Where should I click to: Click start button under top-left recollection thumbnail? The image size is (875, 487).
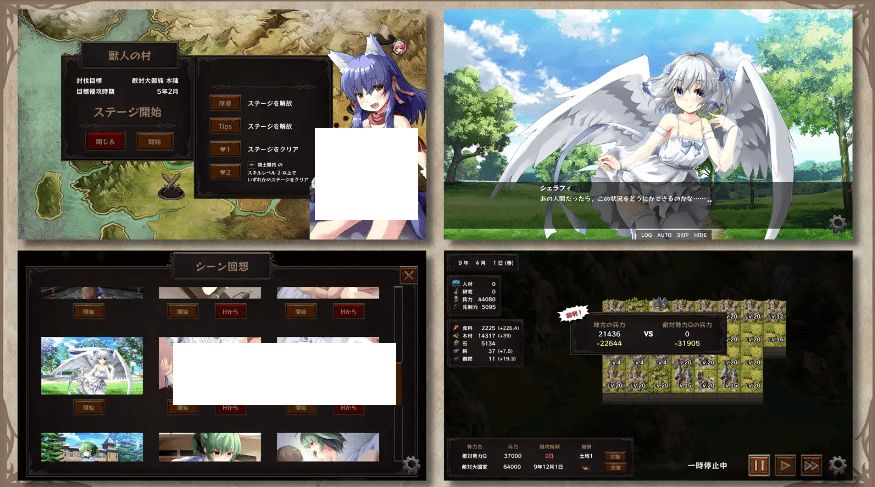point(89,311)
